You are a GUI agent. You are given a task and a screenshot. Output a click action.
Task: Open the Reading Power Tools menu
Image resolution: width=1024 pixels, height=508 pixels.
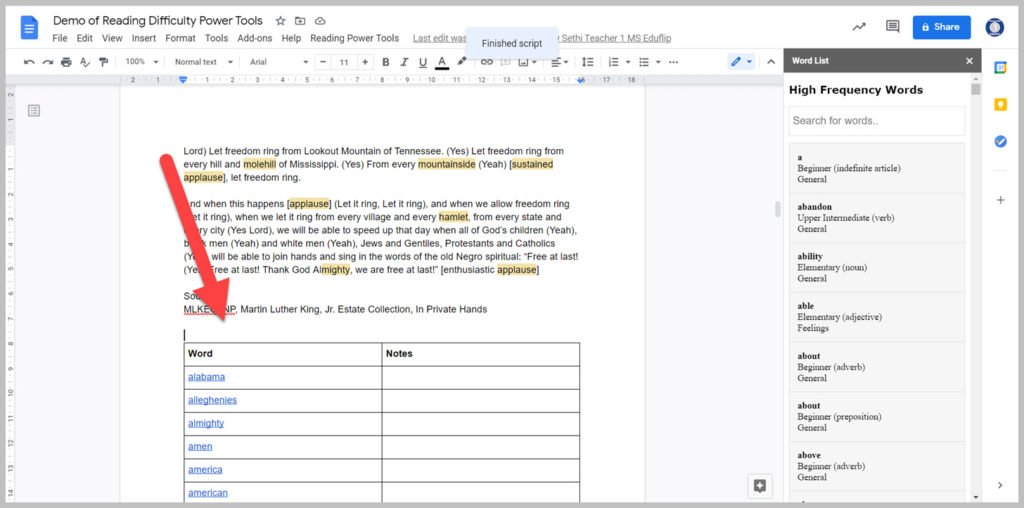(x=355, y=38)
